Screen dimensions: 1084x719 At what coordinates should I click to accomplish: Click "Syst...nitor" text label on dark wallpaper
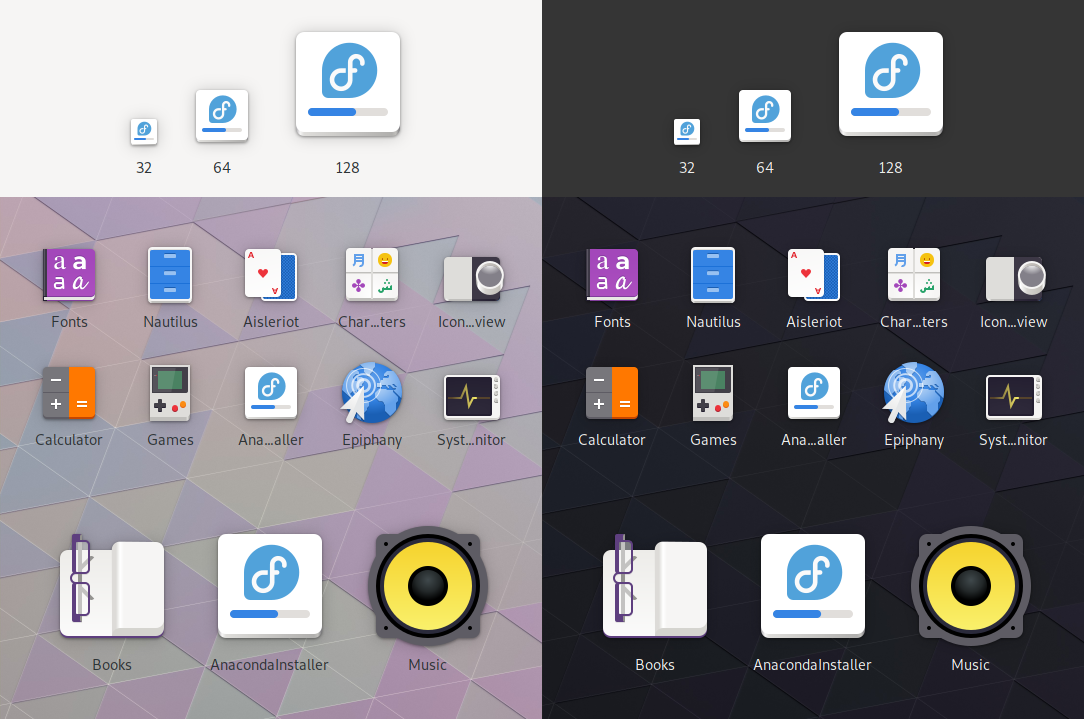click(x=1013, y=440)
